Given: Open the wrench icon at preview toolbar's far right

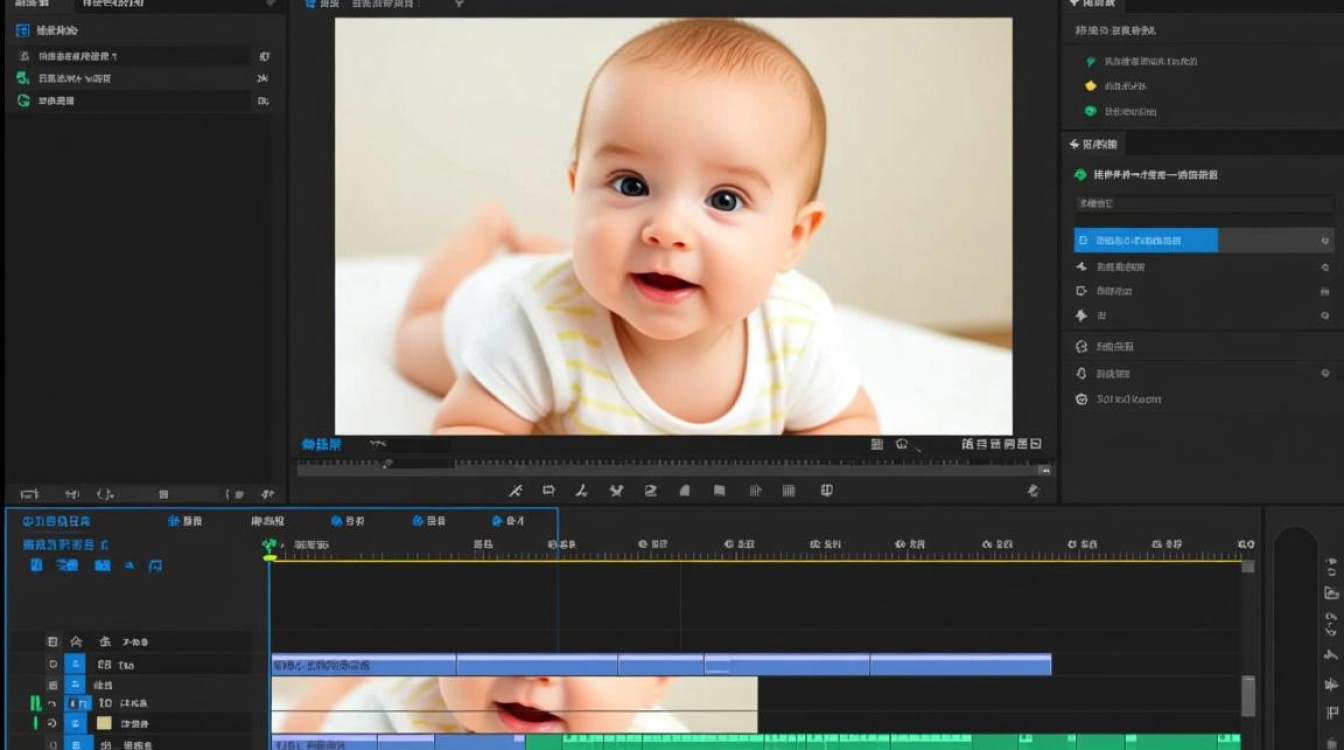Looking at the screenshot, I should (1033, 491).
